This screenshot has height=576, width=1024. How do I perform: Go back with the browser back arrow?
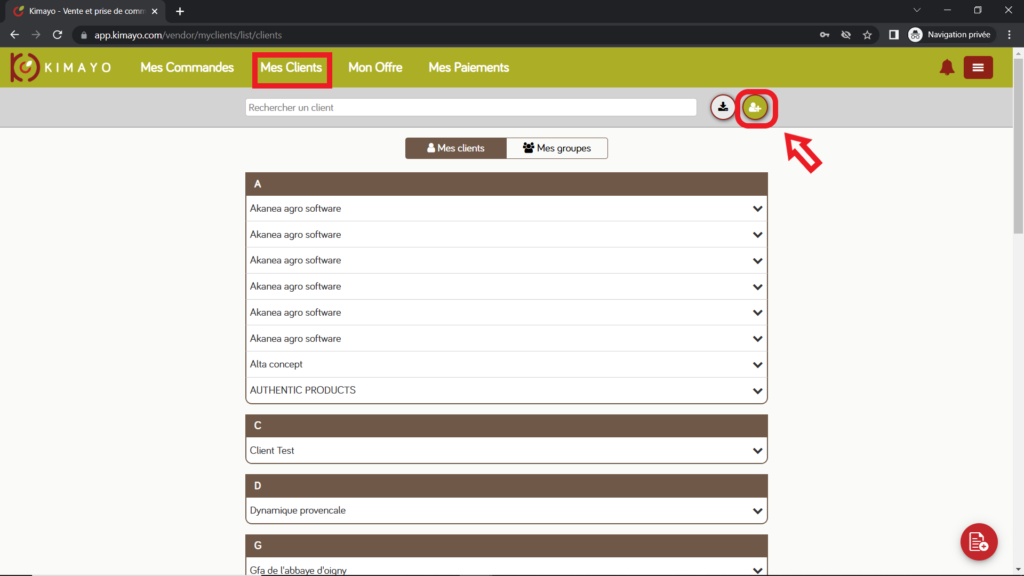[14, 35]
